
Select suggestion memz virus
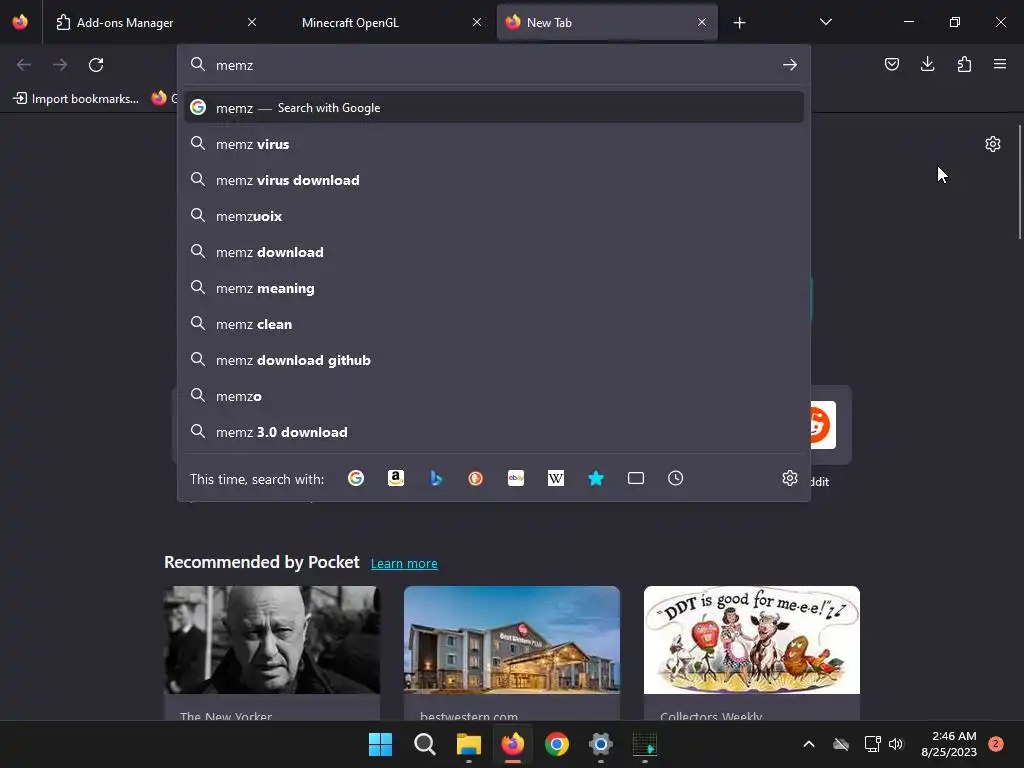[x=494, y=144]
